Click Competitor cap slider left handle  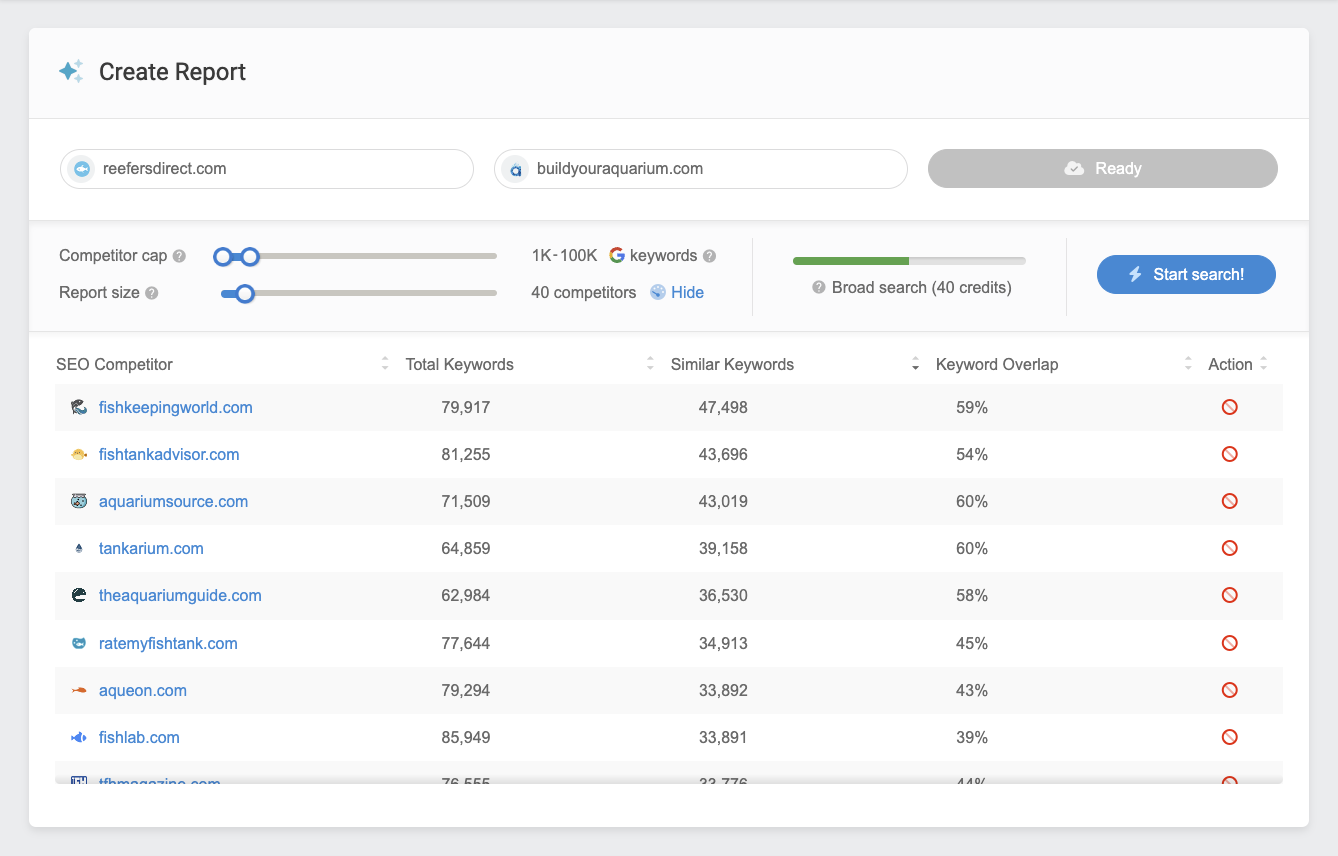click(223, 257)
